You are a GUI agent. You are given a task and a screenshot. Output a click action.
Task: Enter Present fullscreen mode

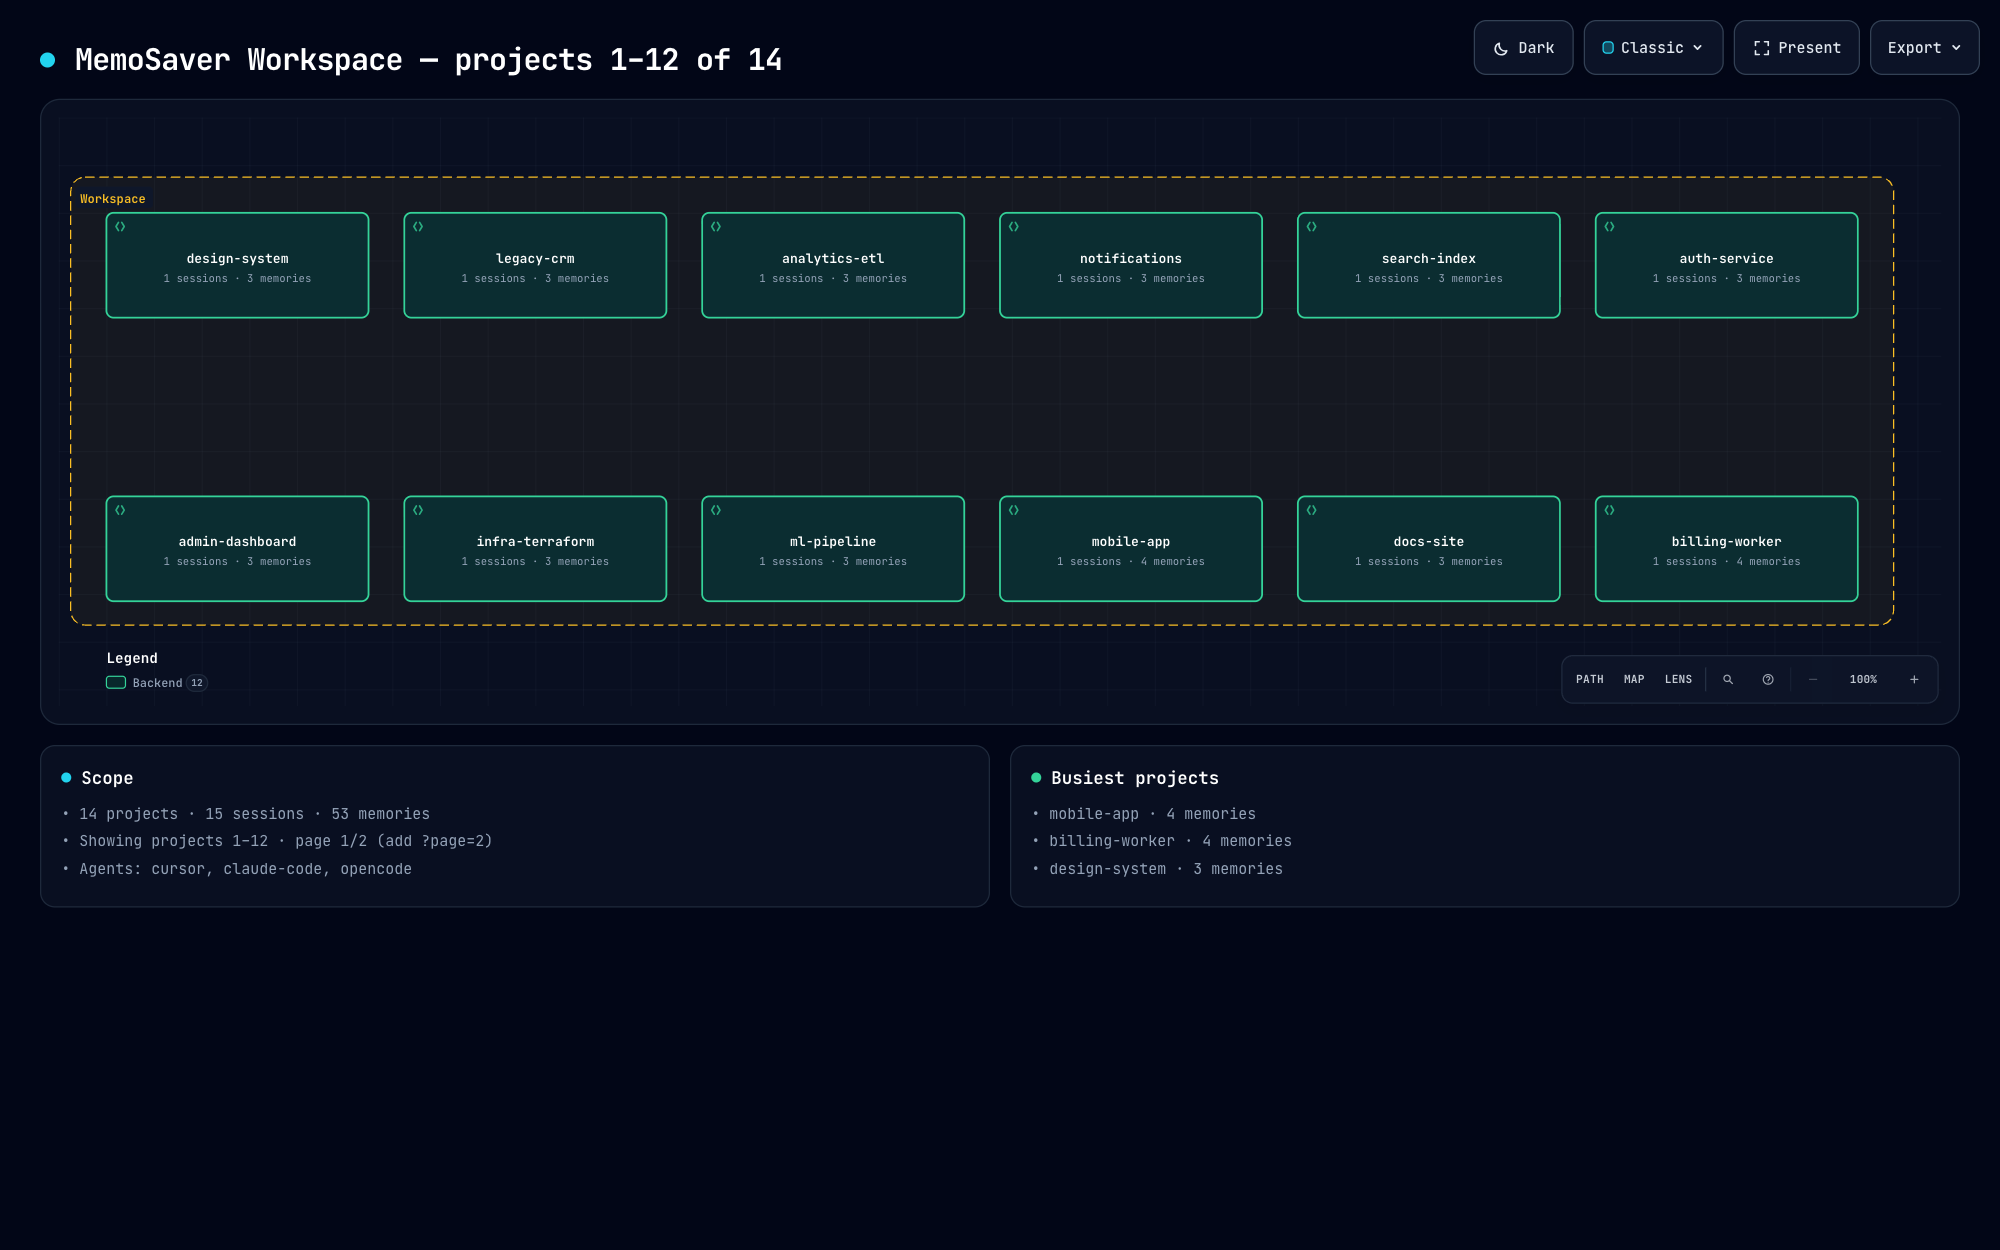coord(1796,48)
